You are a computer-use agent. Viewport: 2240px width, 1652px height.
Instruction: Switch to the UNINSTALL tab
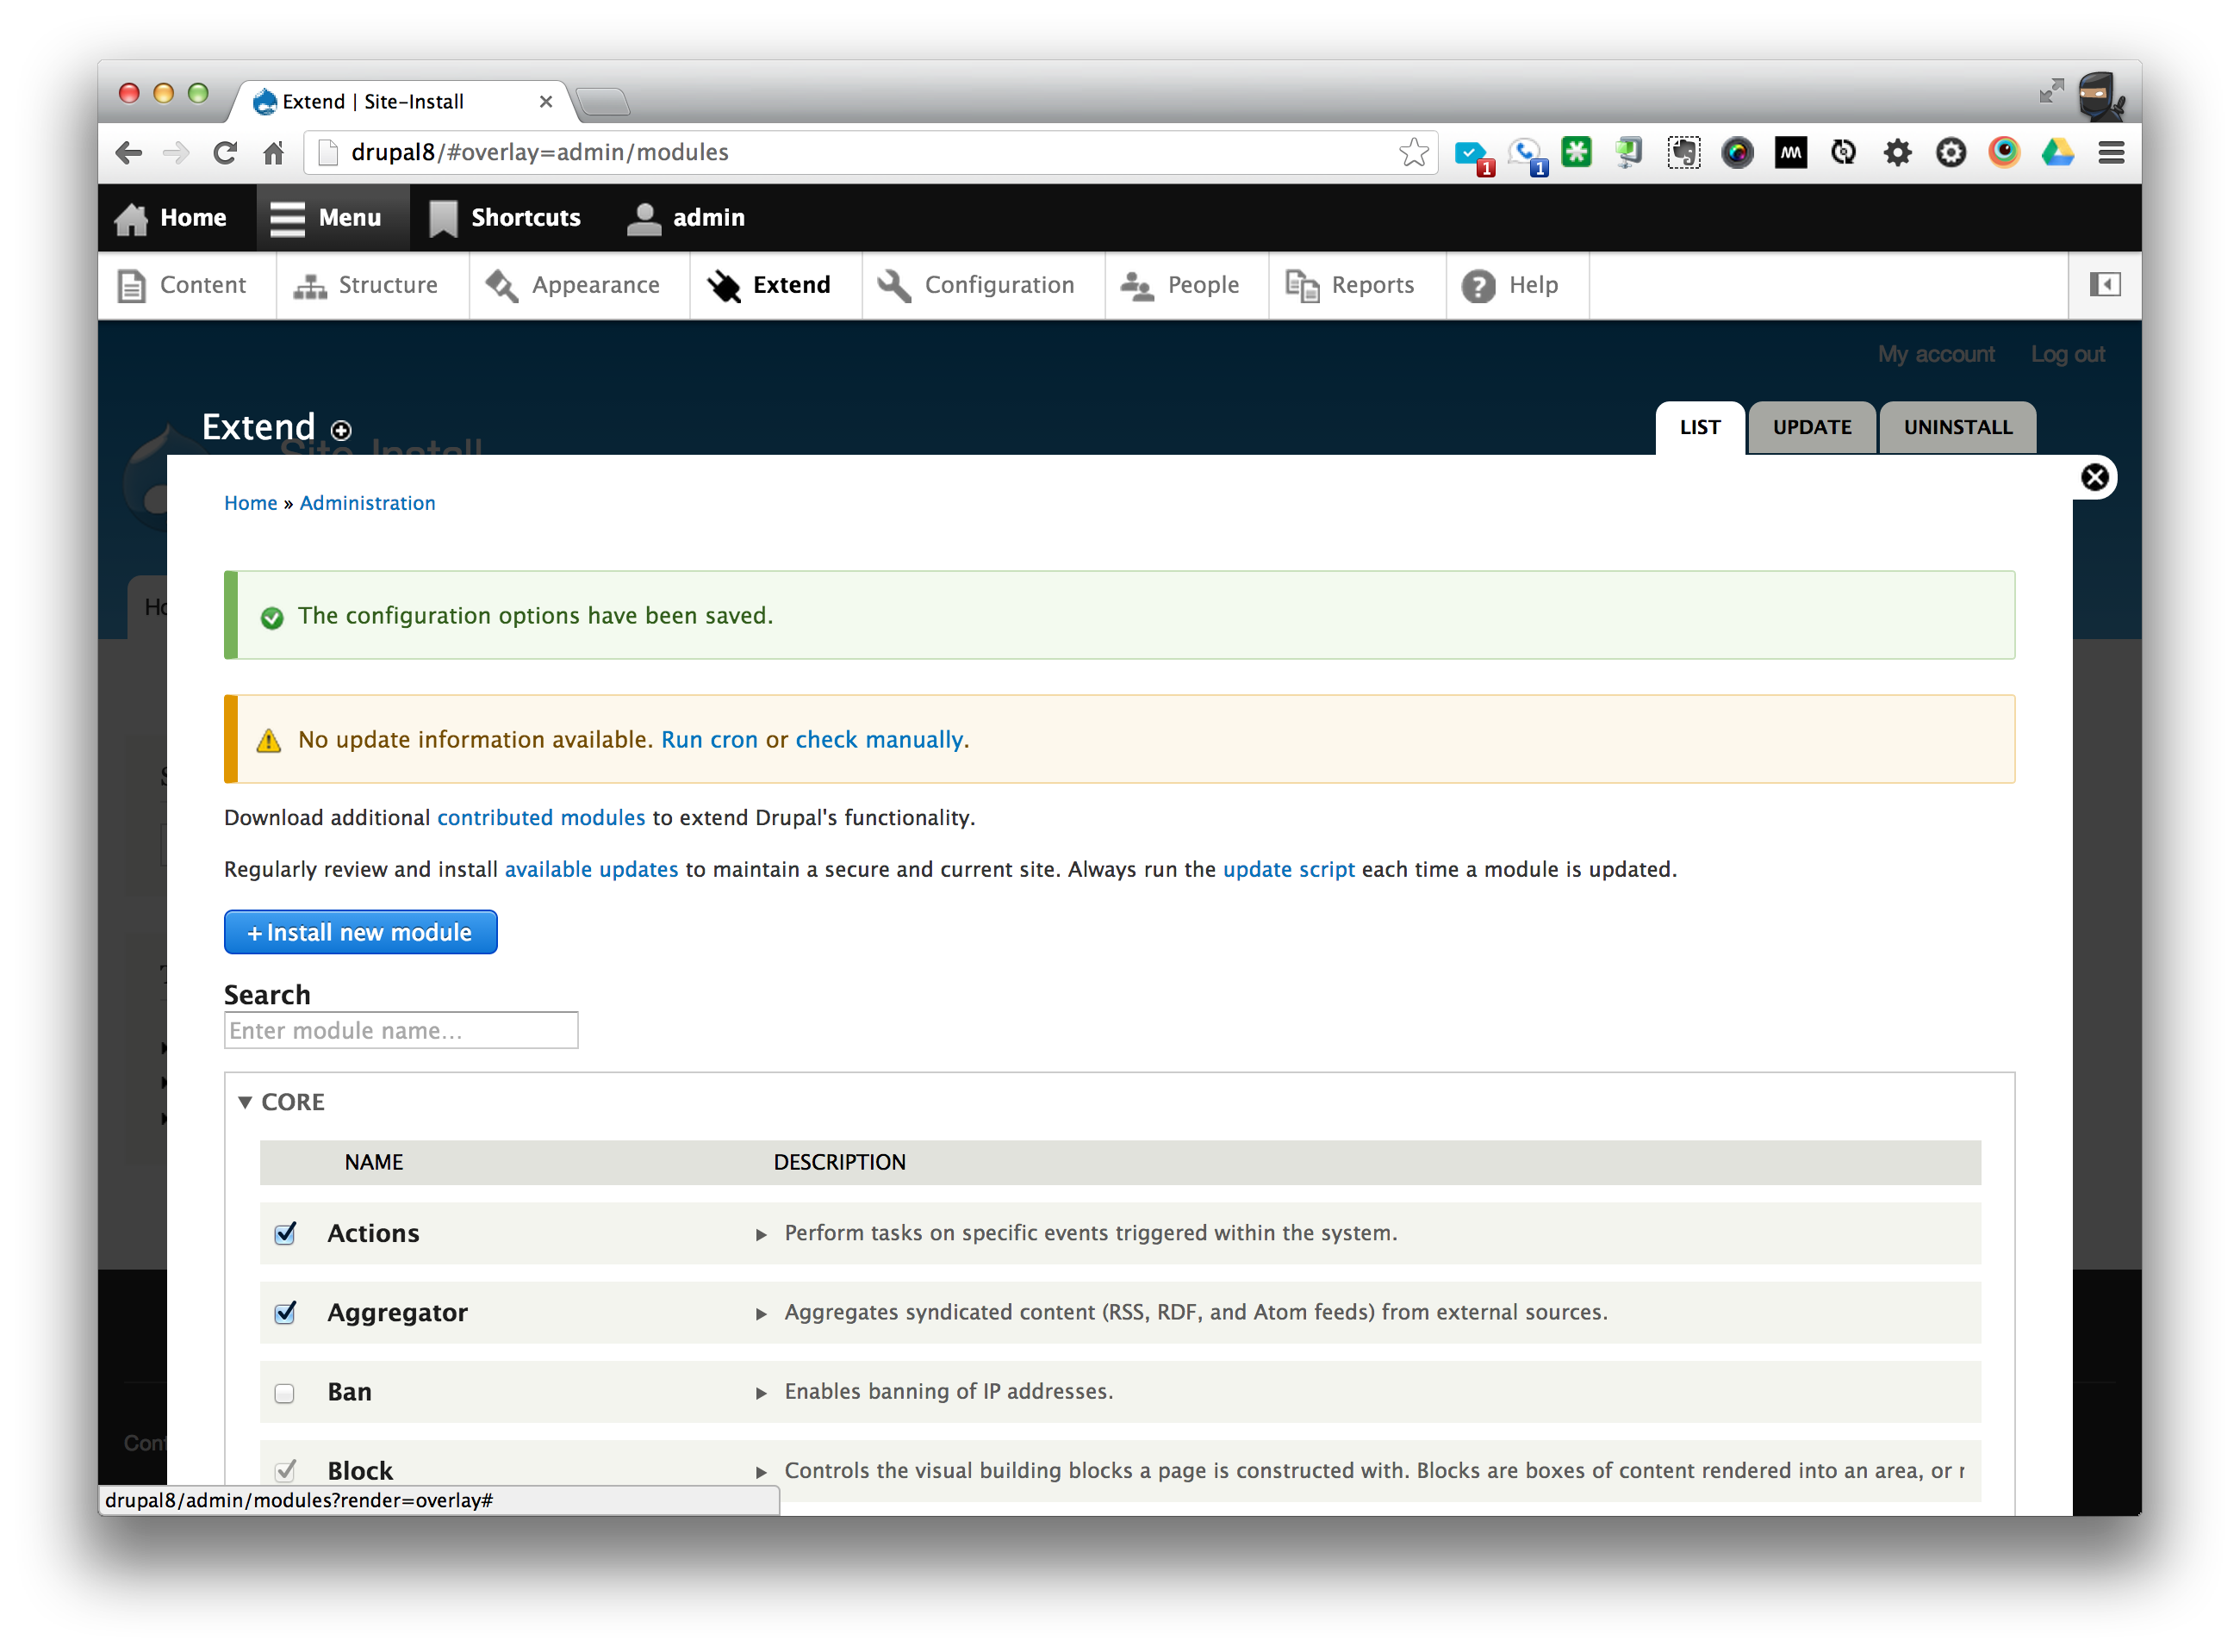click(x=1957, y=427)
